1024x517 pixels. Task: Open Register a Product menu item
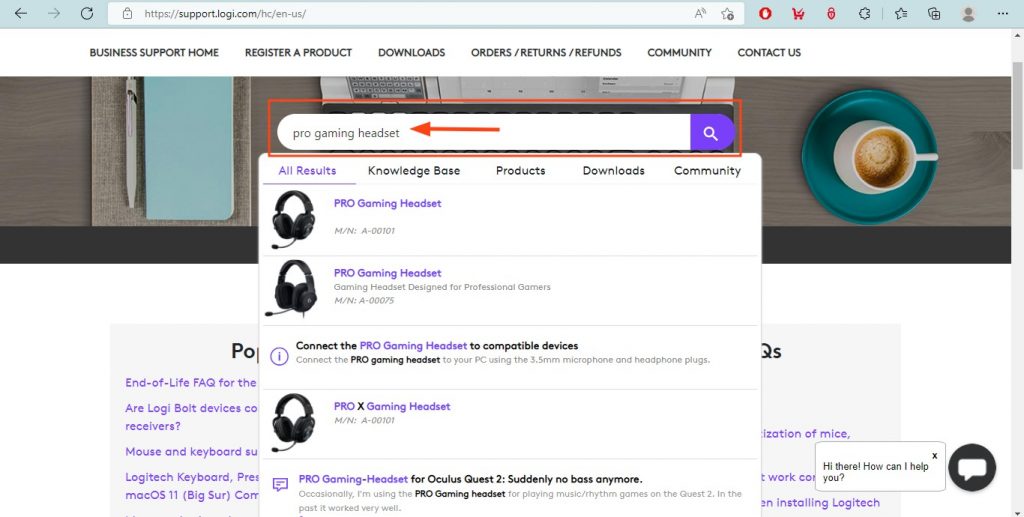pyautogui.click(x=298, y=53)
